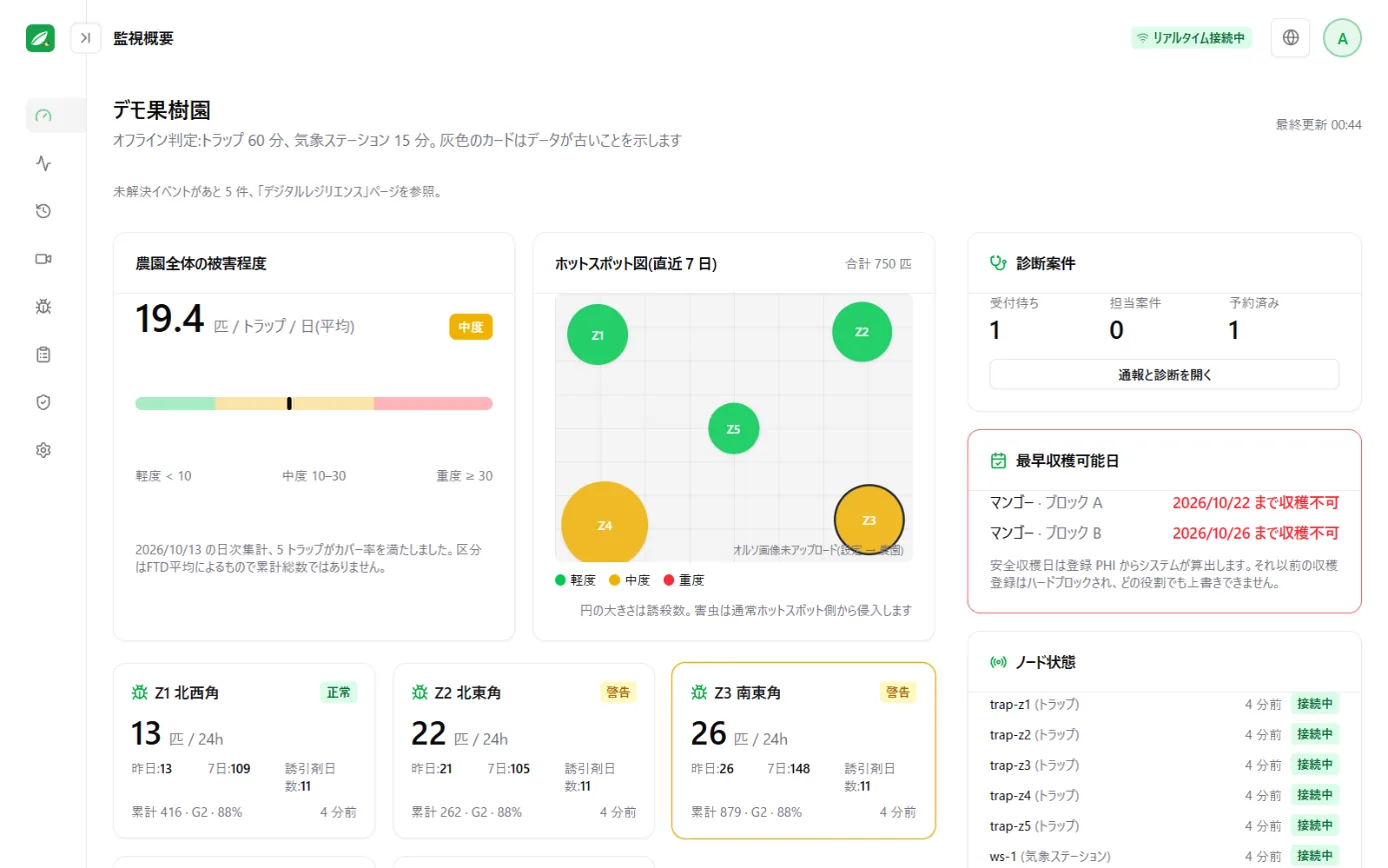Open the Z2 北東角 trap card

tap(524, 750)
